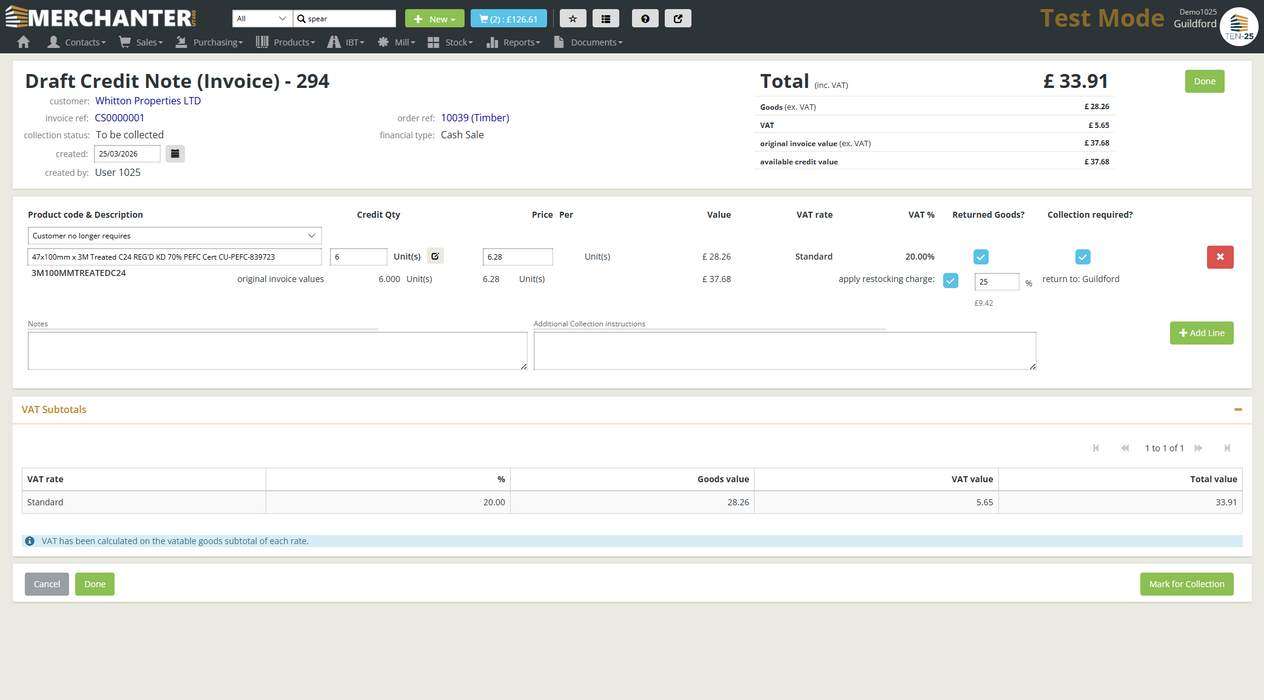The height and width of the screenshot is (700, 1264).
Task: Click the Credit Qty input field
Action: (x=359, y=257)
